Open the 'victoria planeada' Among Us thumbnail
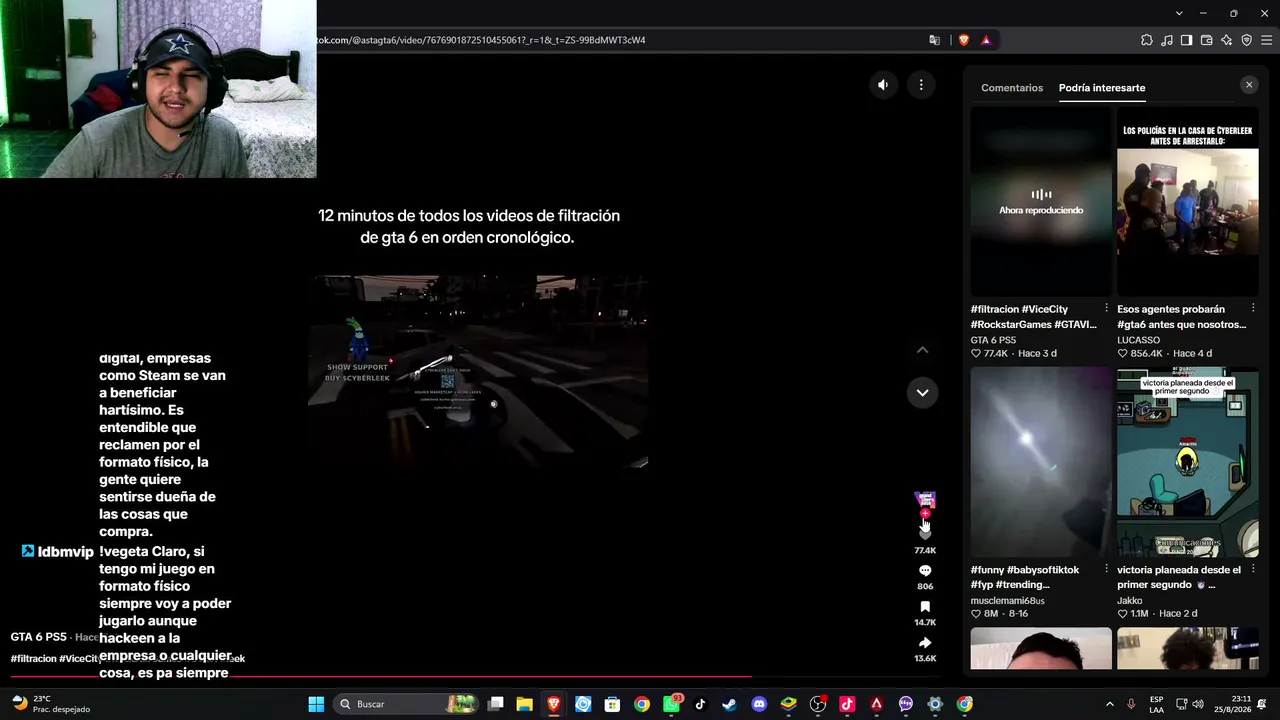Viewport: 1280px width, 720px height. tap(1188, 462)
